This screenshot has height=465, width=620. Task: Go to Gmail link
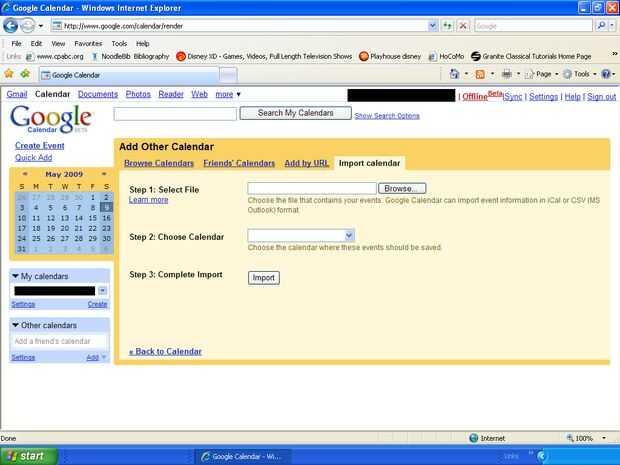(17, 94)
